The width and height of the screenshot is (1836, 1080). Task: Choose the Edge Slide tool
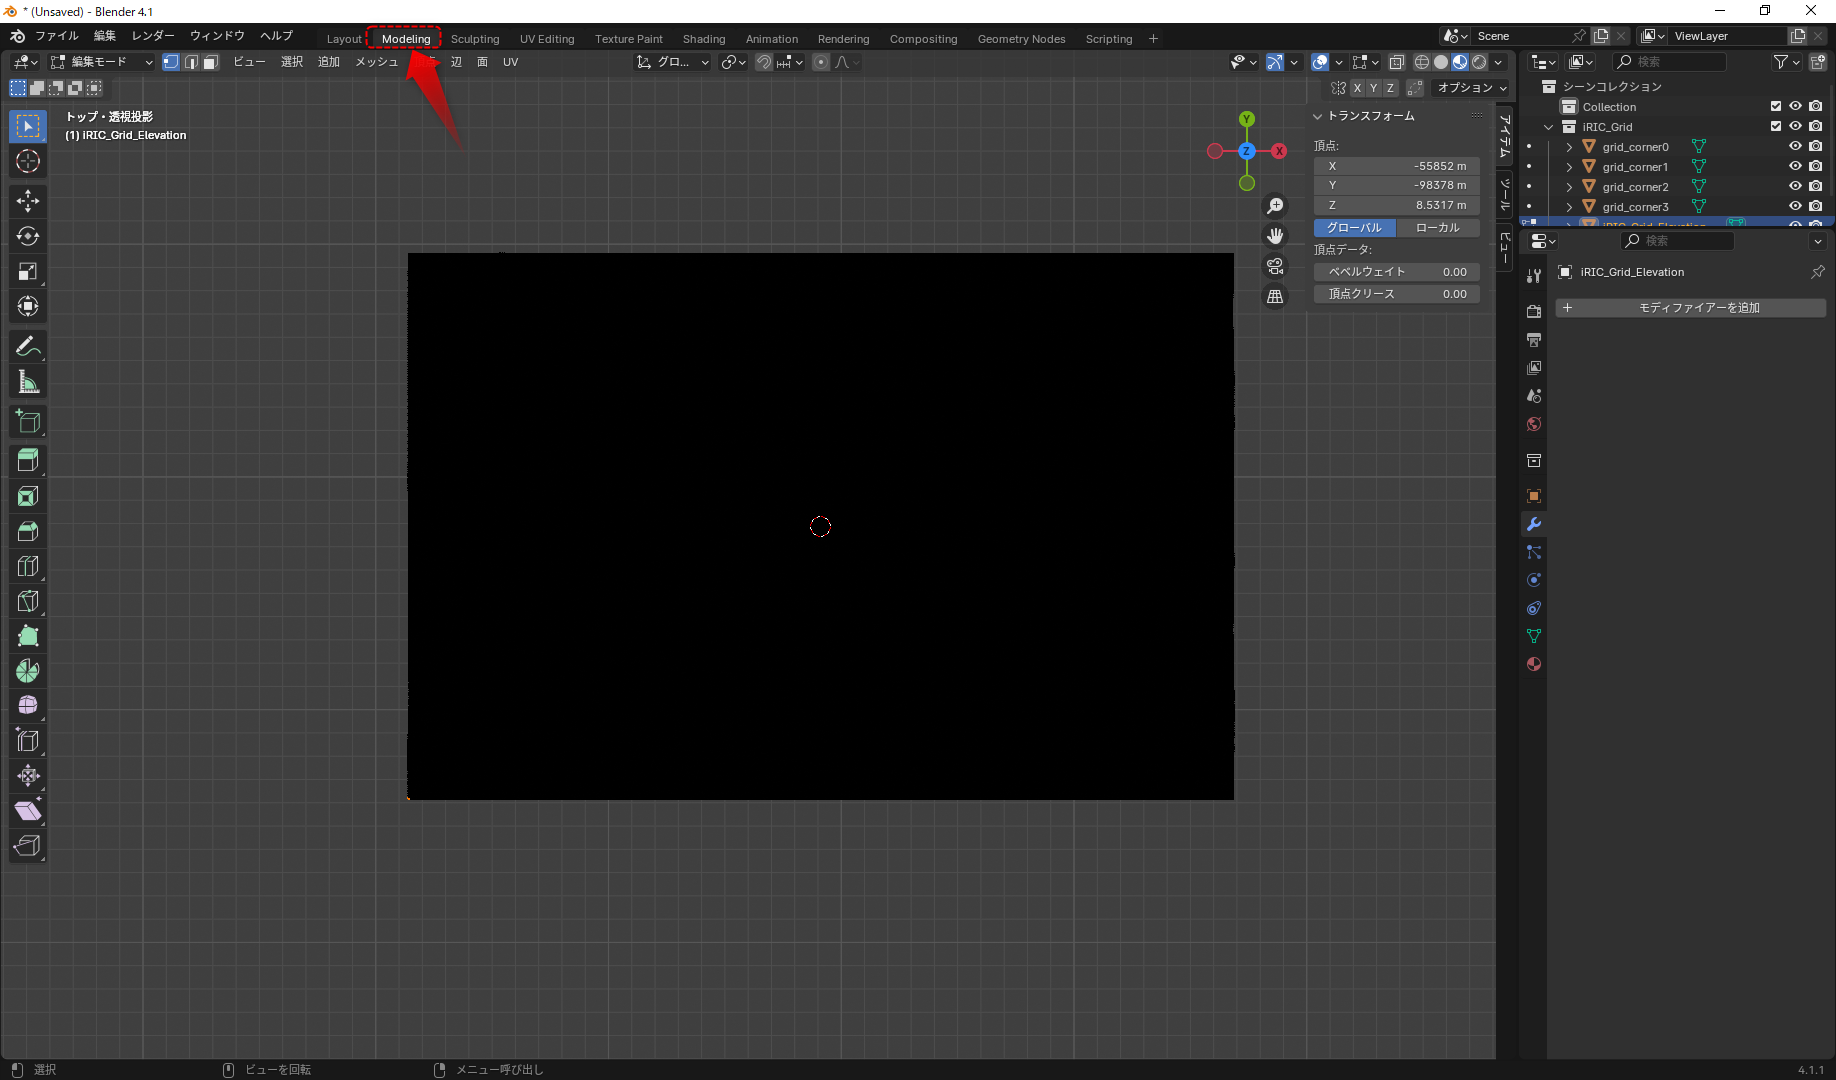28,741
